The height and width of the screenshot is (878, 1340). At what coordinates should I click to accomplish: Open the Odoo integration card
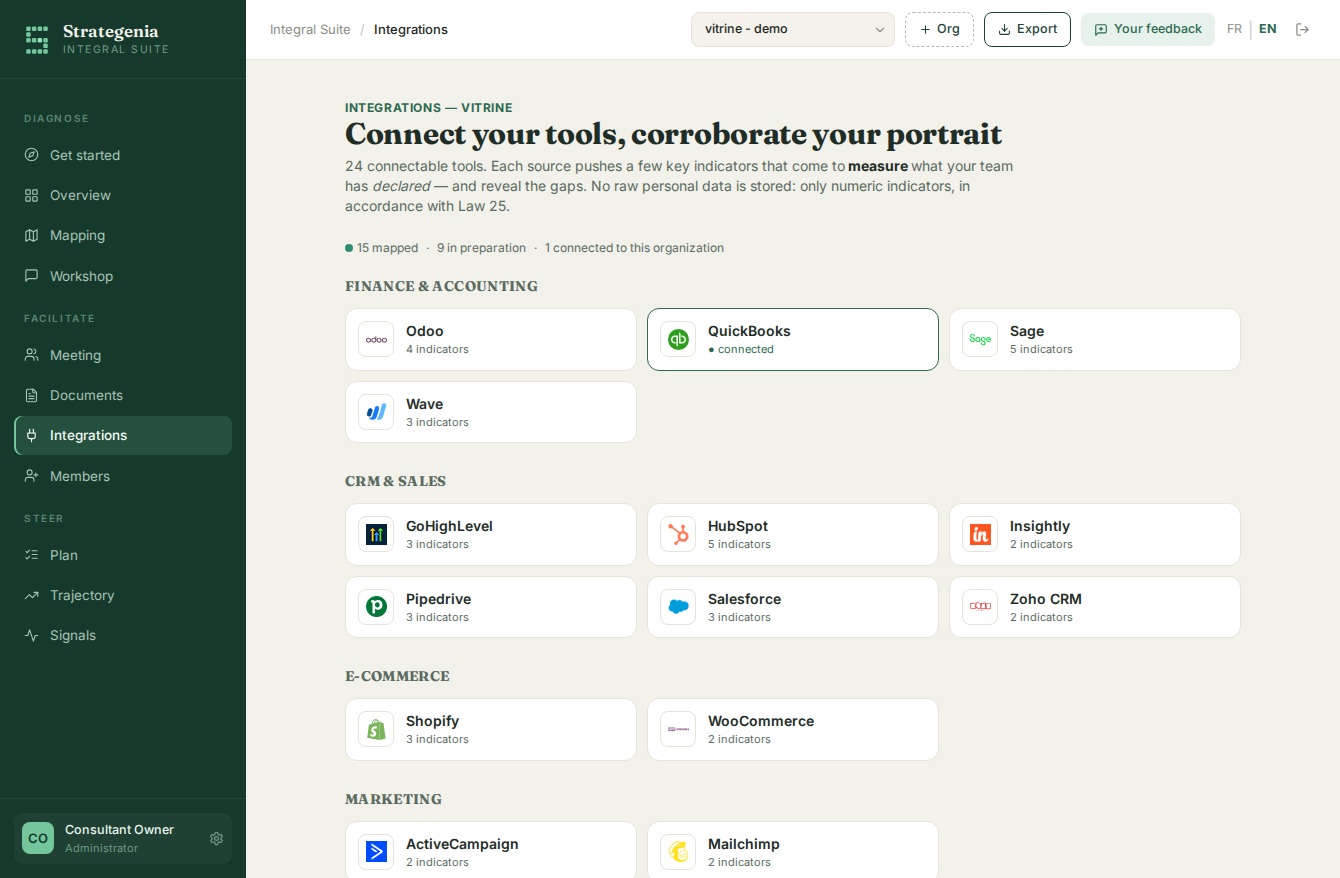pyautogui.click(x=491, y=339)
